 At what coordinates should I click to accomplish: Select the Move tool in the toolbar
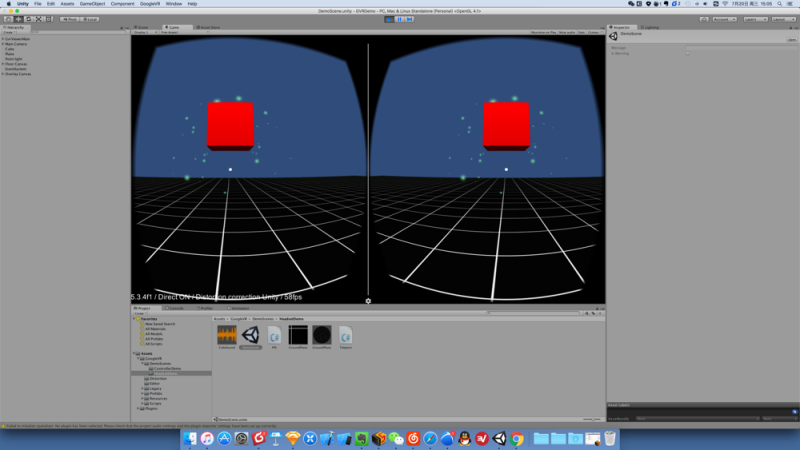(18, 19)
